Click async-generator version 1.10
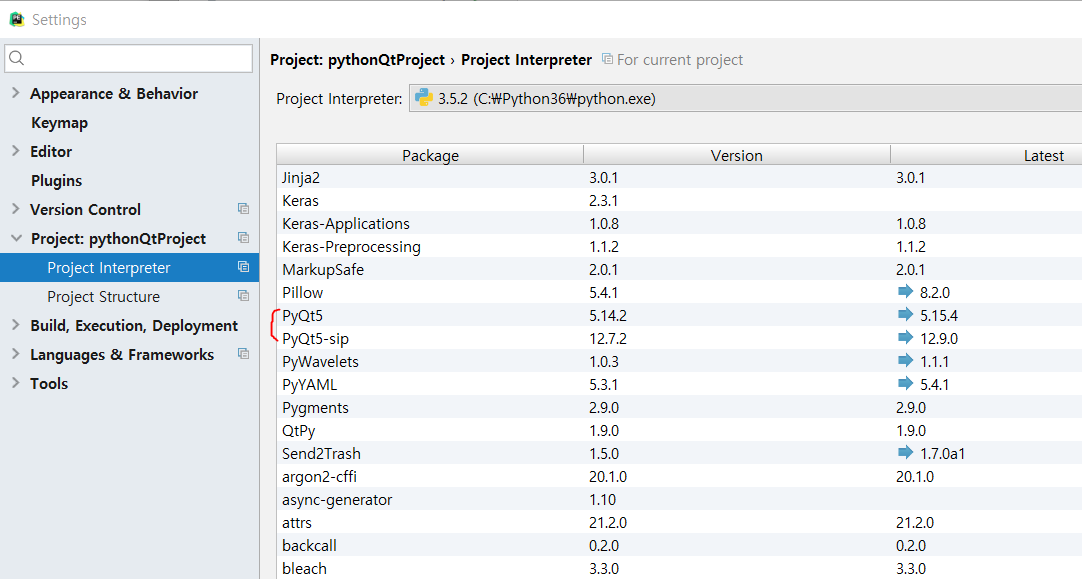The width and height of the screenshot is (1082, 579). click(x=602, y=499)
